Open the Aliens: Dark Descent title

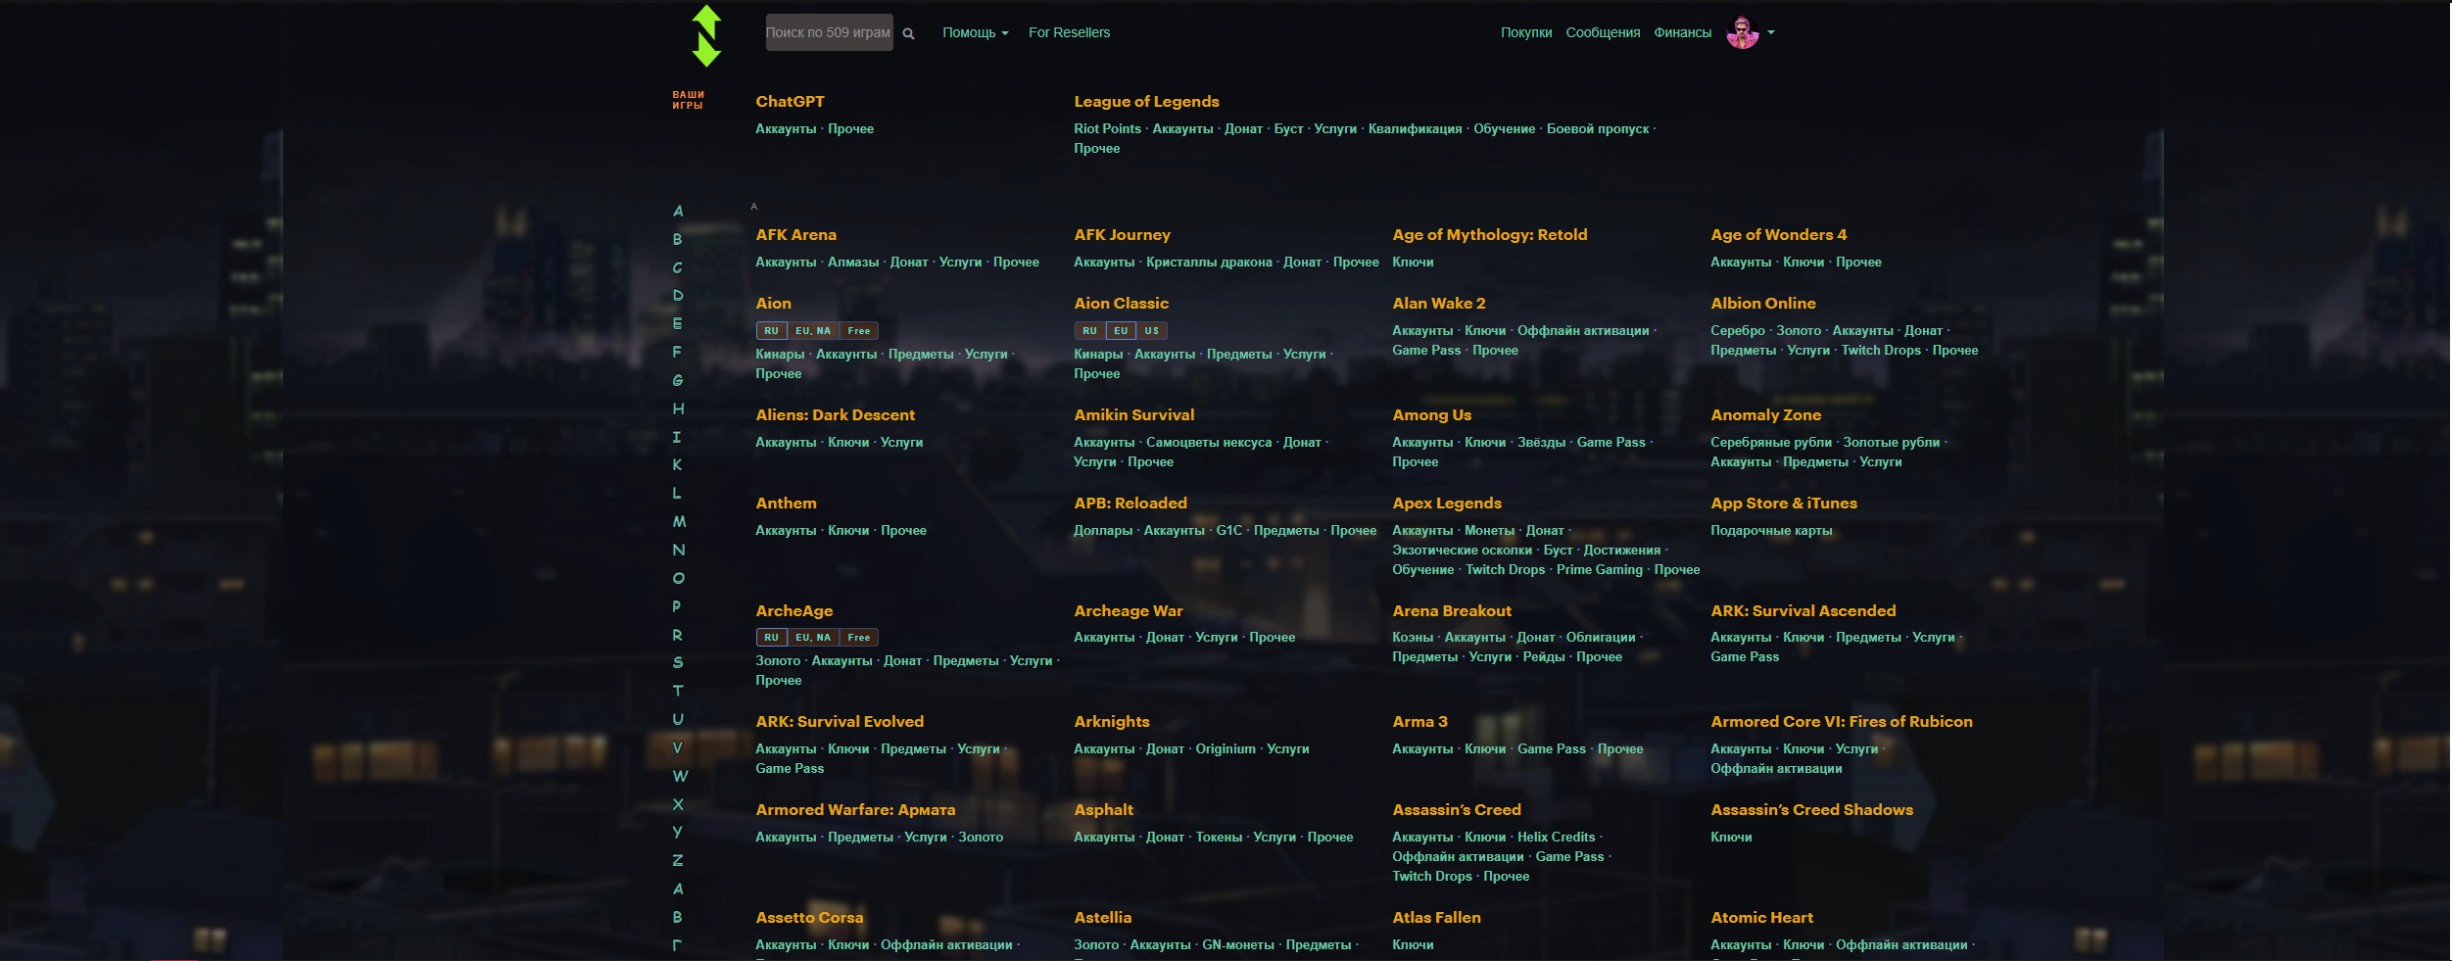pyautogui.click(x=835, y=414)
